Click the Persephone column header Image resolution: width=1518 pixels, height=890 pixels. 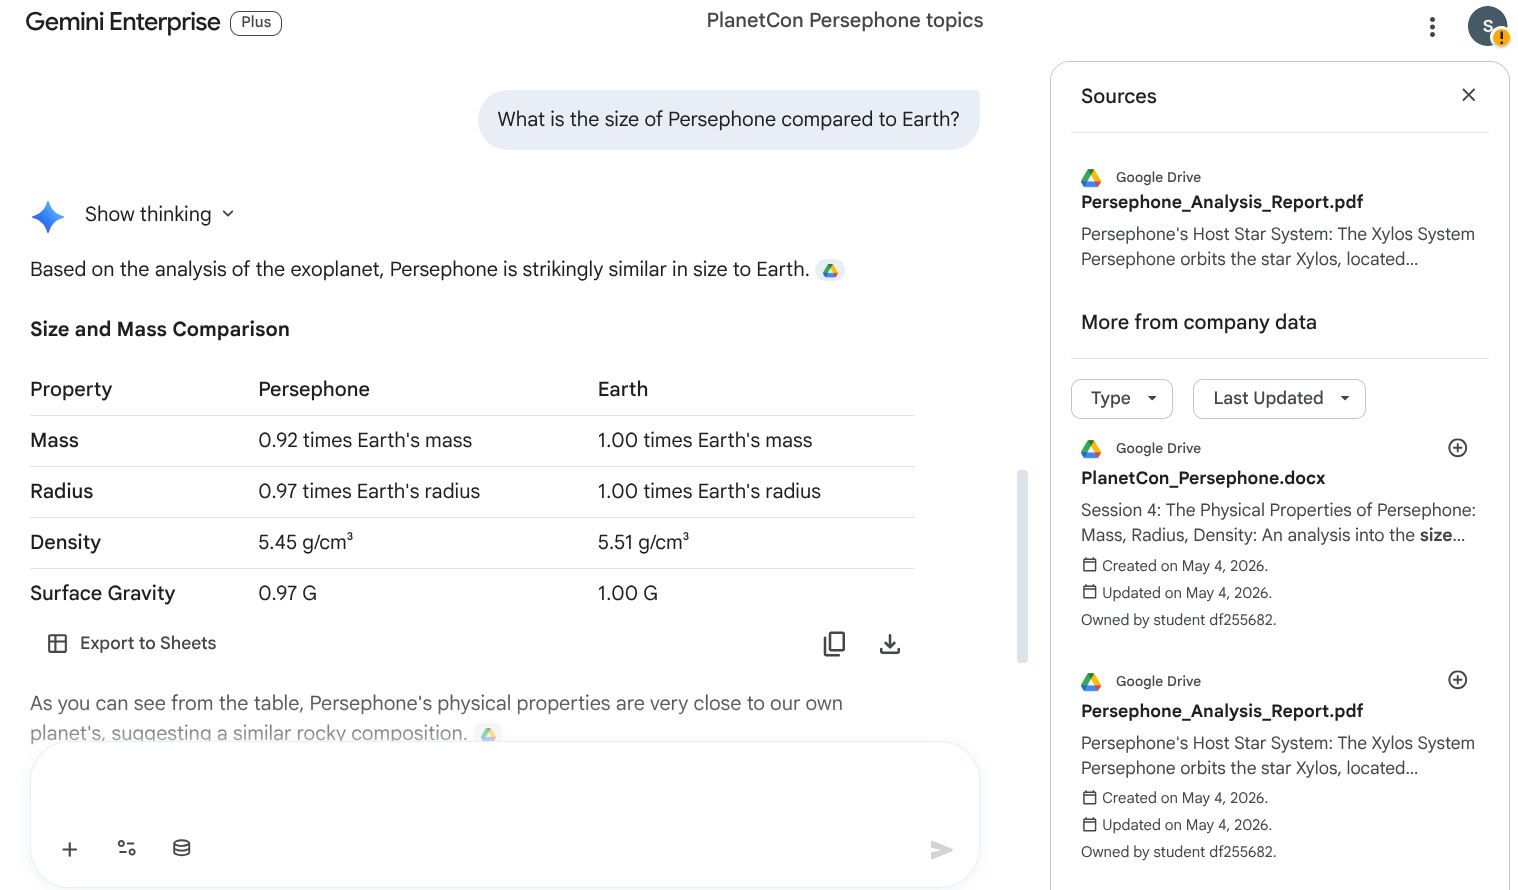(x=314, y=389)
